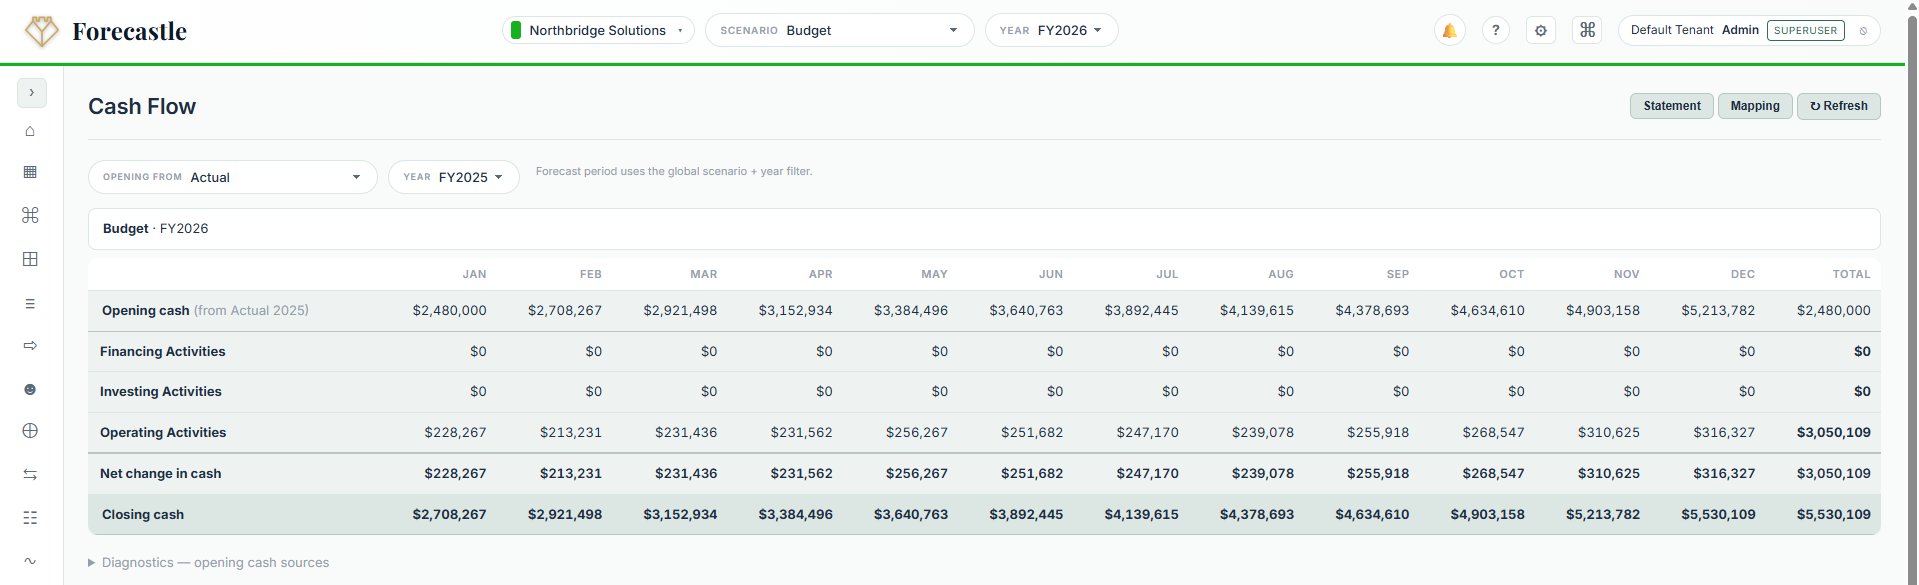Expand Diagnostics opening cash sources
The image size is (1919, 585).
pyautogui.click(x=208, y=562)
